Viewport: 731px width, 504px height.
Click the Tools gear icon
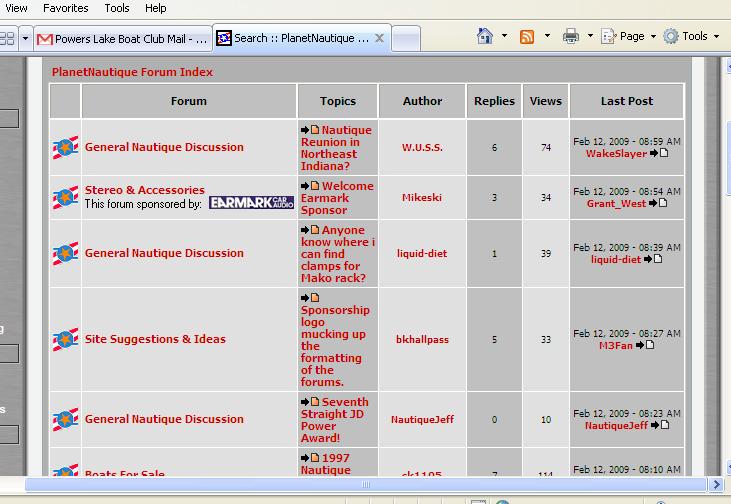[671, 36]
